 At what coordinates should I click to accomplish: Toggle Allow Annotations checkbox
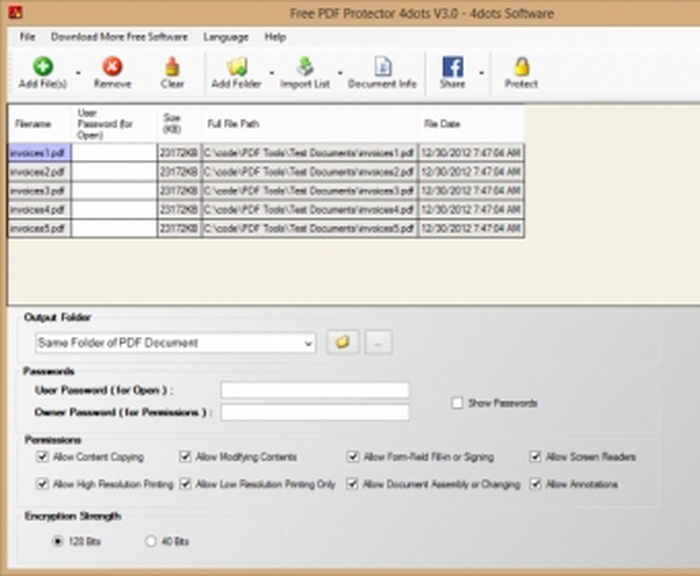(x=535, y=484)
